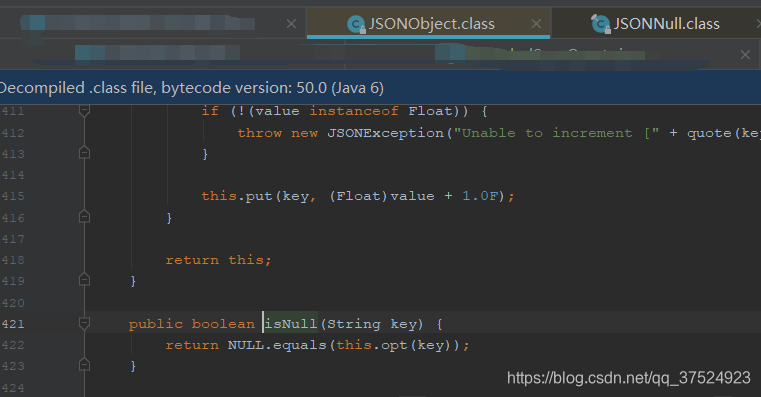Click '(Float)value' cast on line 415
The height and width of the screenshot is (397, 761).
[382, 196]
